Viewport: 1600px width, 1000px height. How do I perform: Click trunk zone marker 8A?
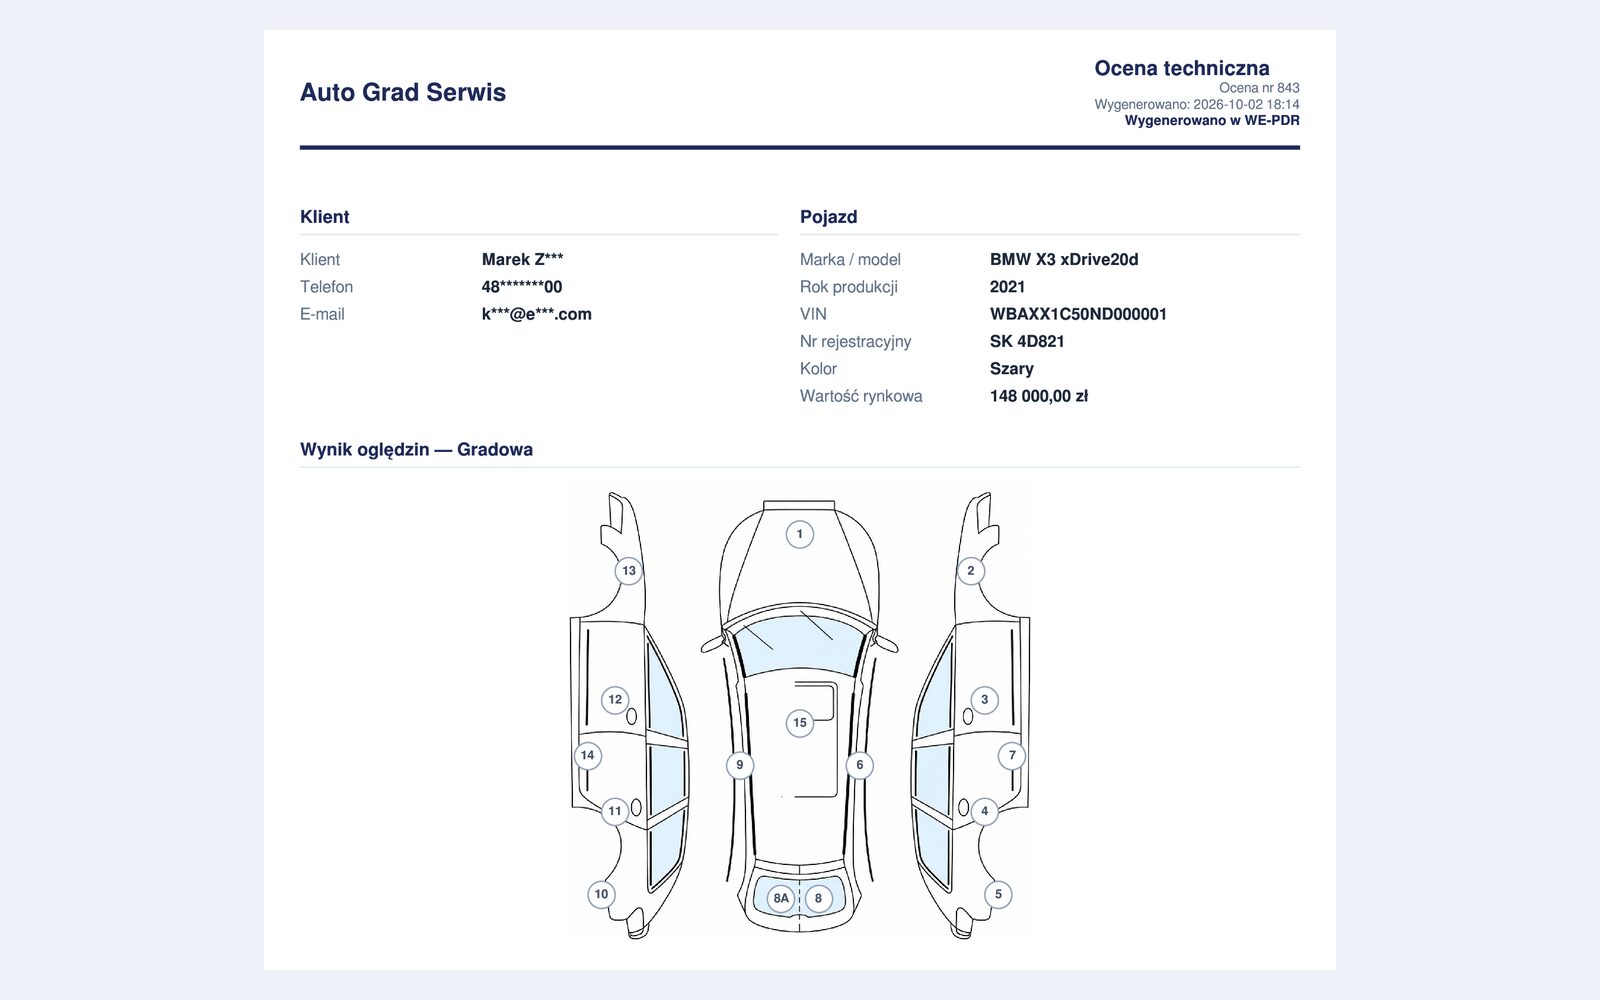click(781, 898)
